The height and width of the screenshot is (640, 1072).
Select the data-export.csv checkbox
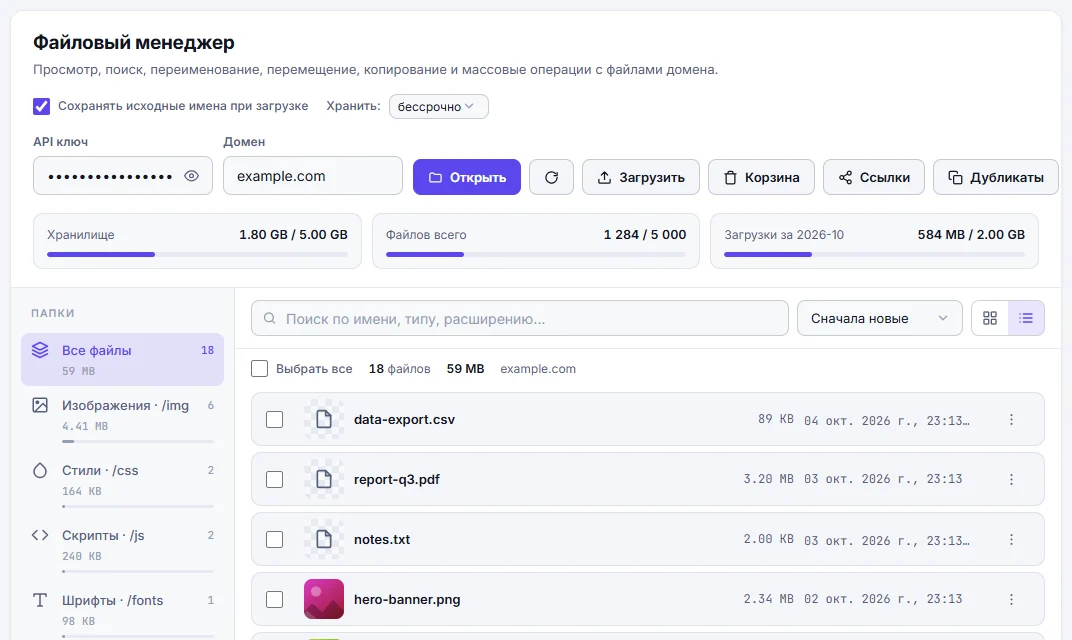click(274, 419)
